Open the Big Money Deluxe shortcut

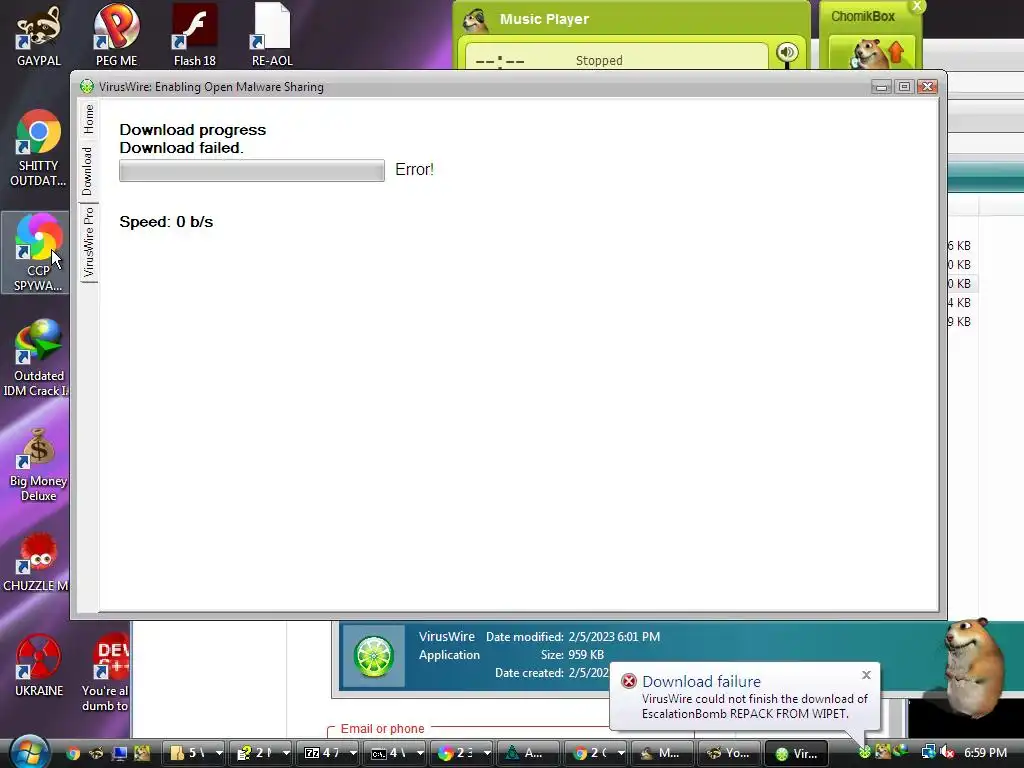pyautogui.click(x=38, y=464)
